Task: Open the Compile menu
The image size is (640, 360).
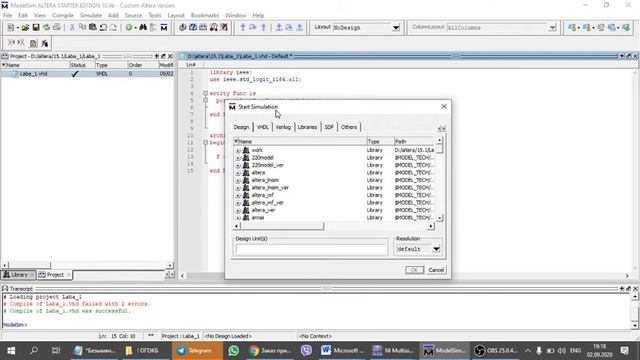Action: [63, 16]
